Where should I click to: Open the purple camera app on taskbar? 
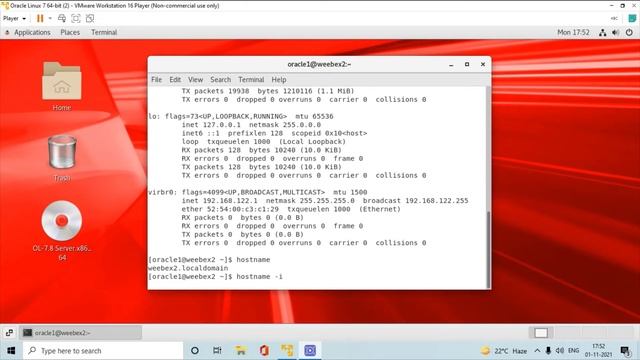pos(310,351)
